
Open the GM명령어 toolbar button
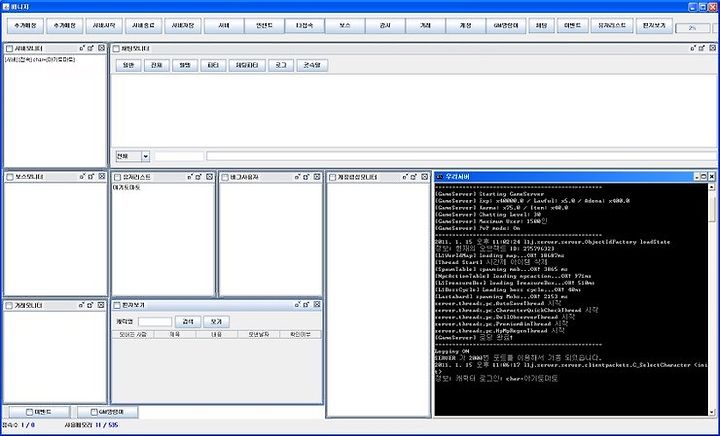pos(506,26)
